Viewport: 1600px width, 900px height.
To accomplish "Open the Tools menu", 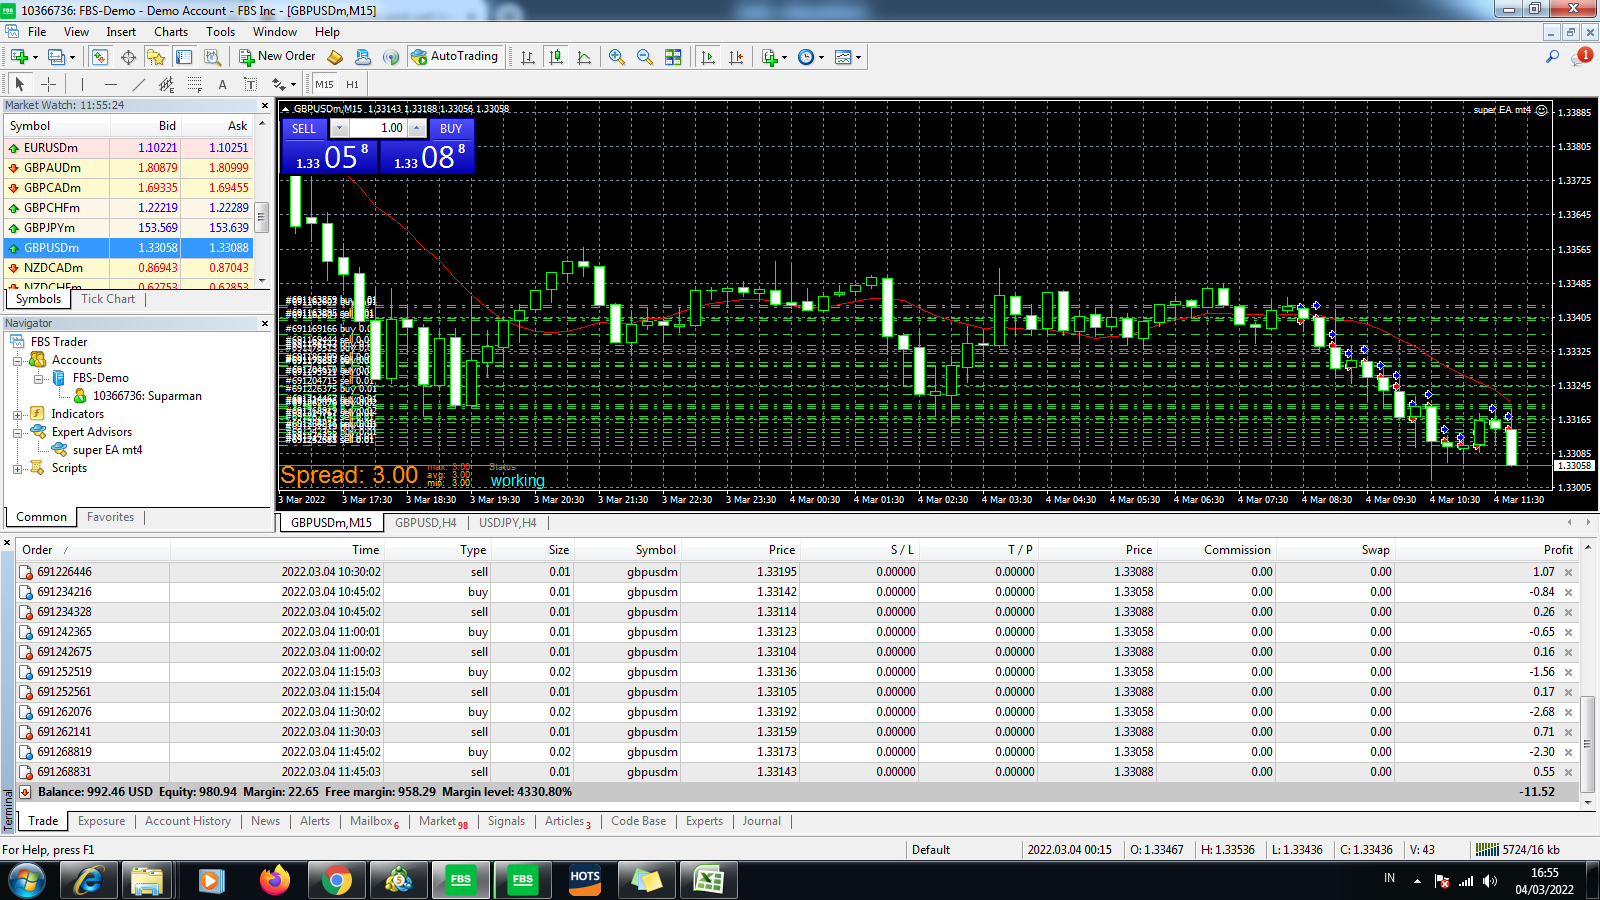I will (220, 32).
